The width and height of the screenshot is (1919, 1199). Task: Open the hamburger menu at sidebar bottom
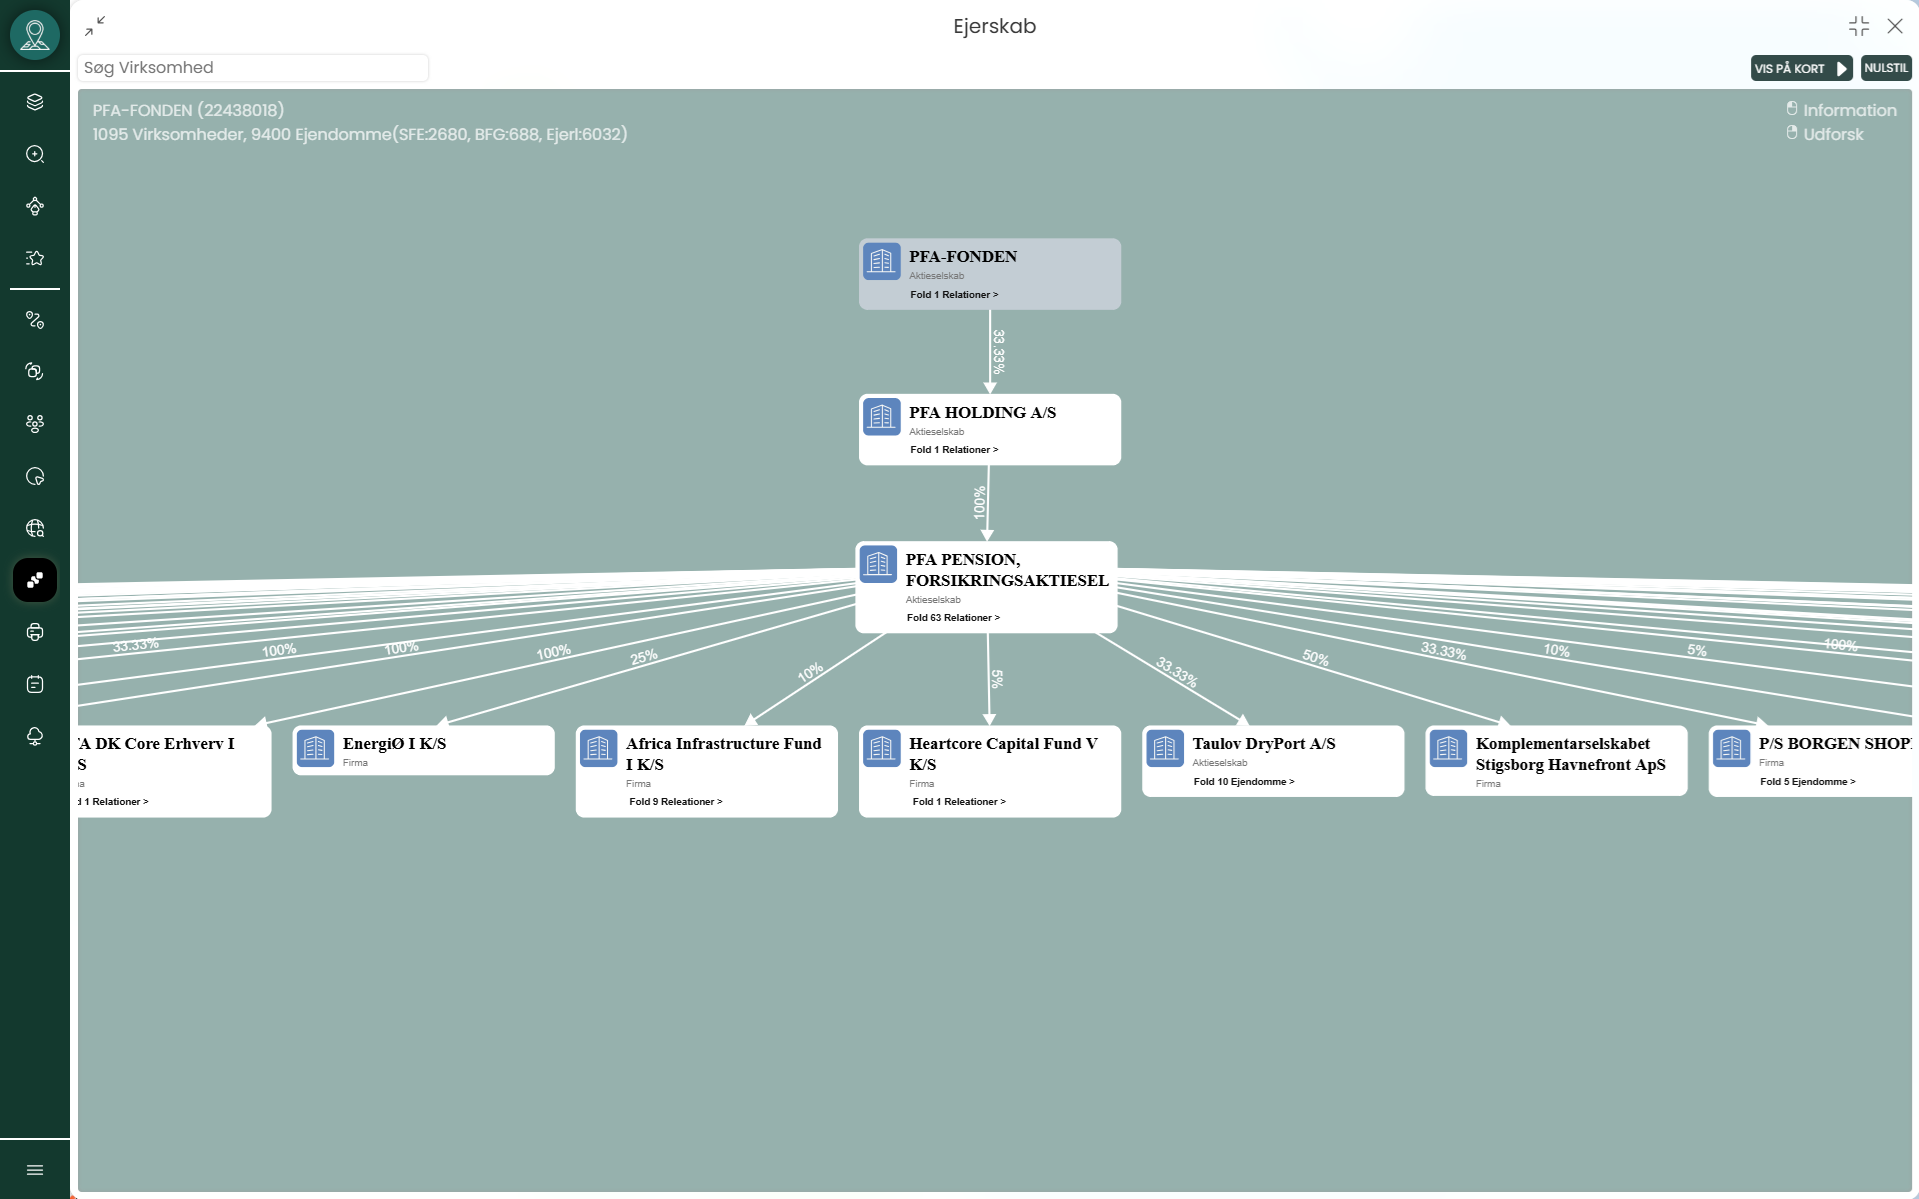click(35, 1170)
